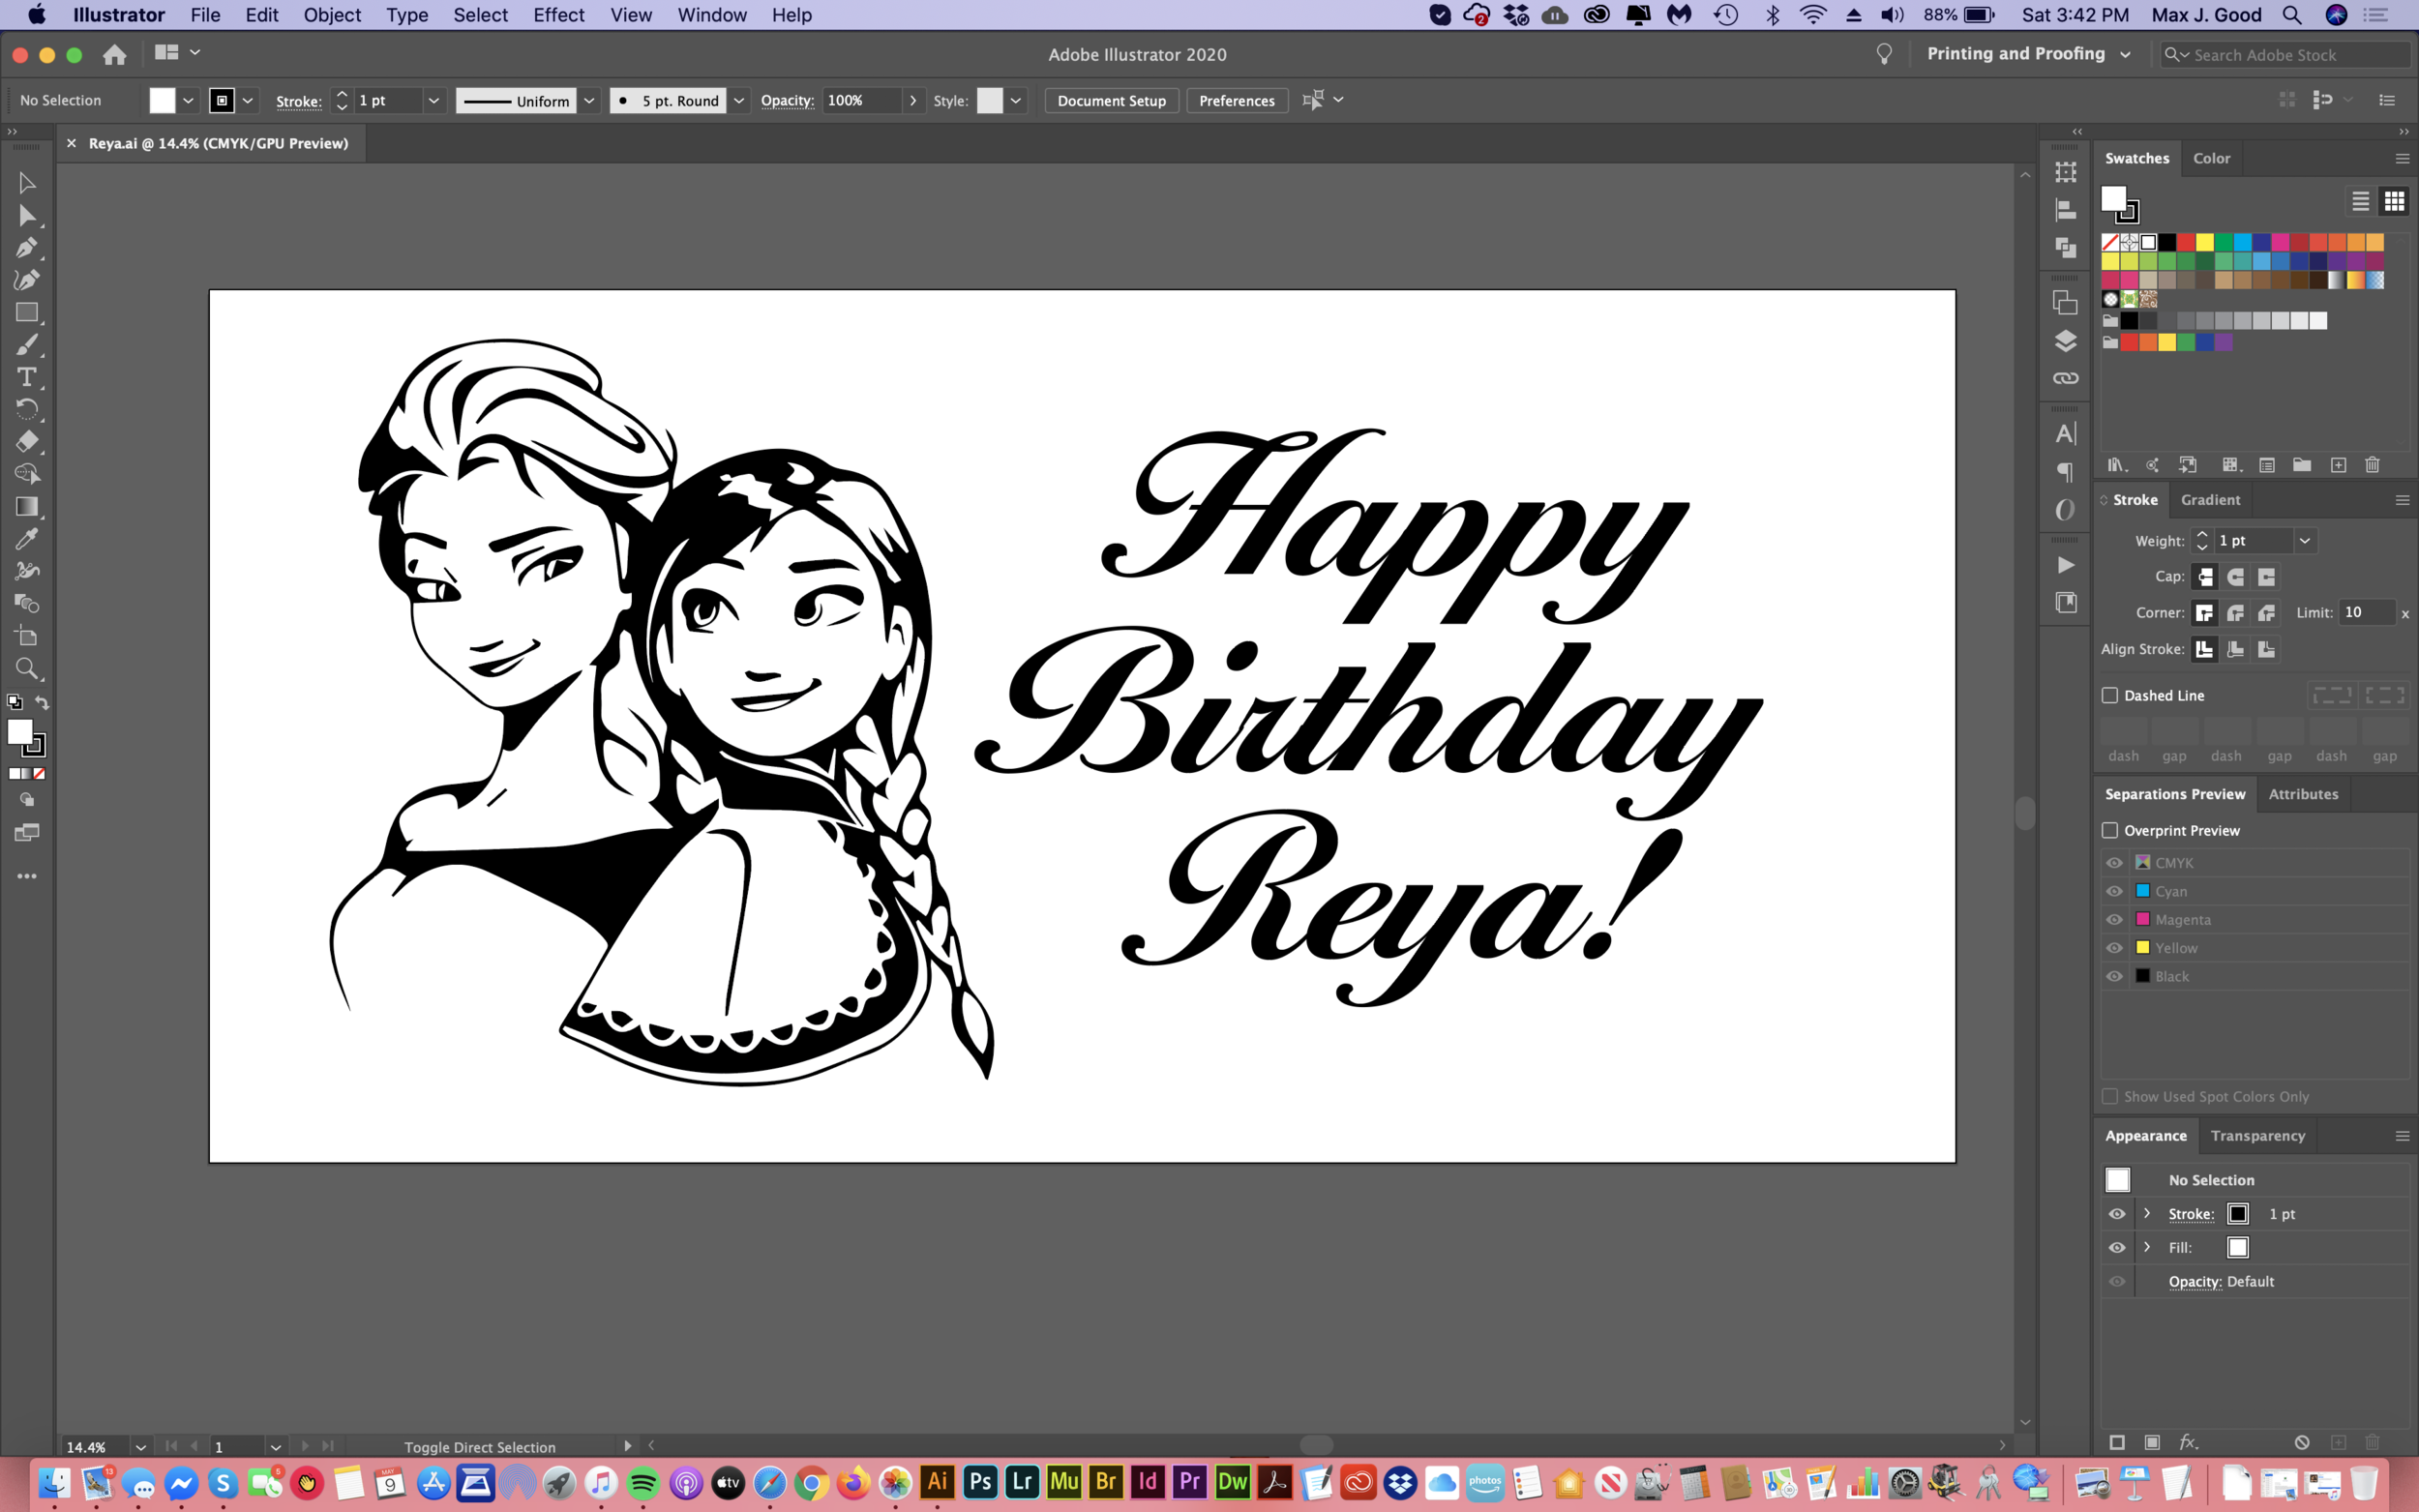Click Delete Swatch trash icon

coord(2372,465)
